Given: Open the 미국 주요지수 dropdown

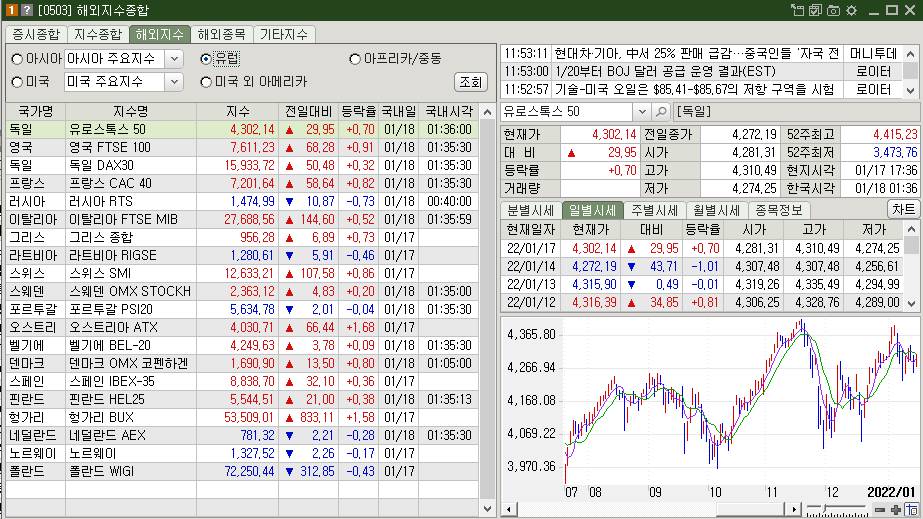Looking at the screenshot, I should pyautogui.click(x=174, y=82).
